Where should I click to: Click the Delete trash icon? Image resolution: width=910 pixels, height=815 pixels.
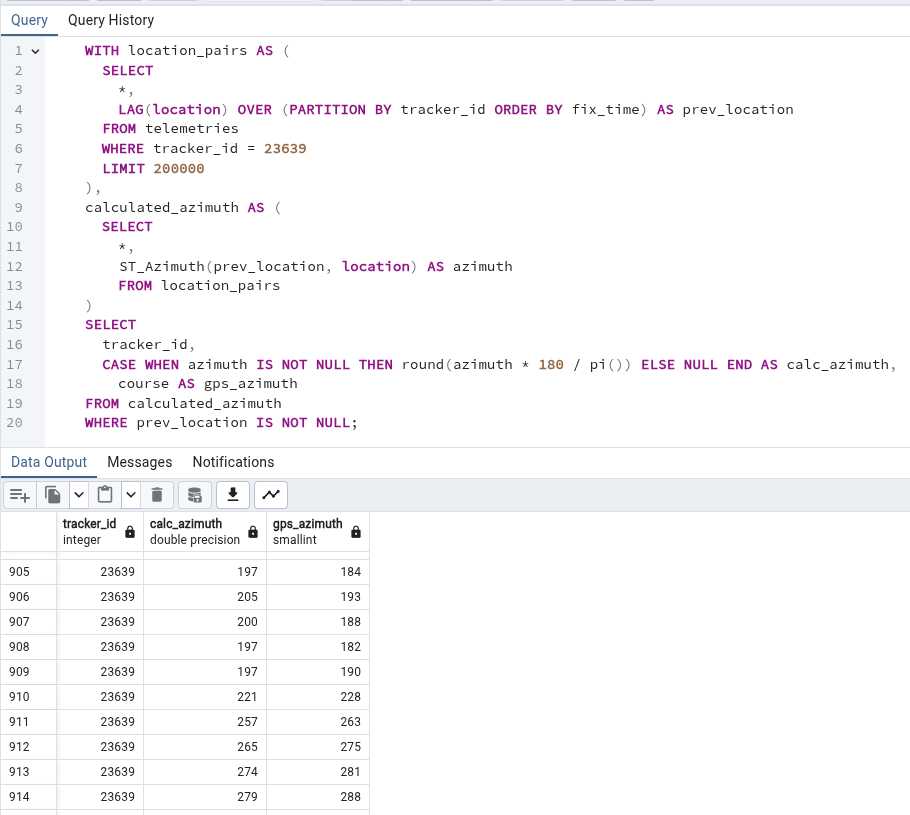tap(157, 495)
